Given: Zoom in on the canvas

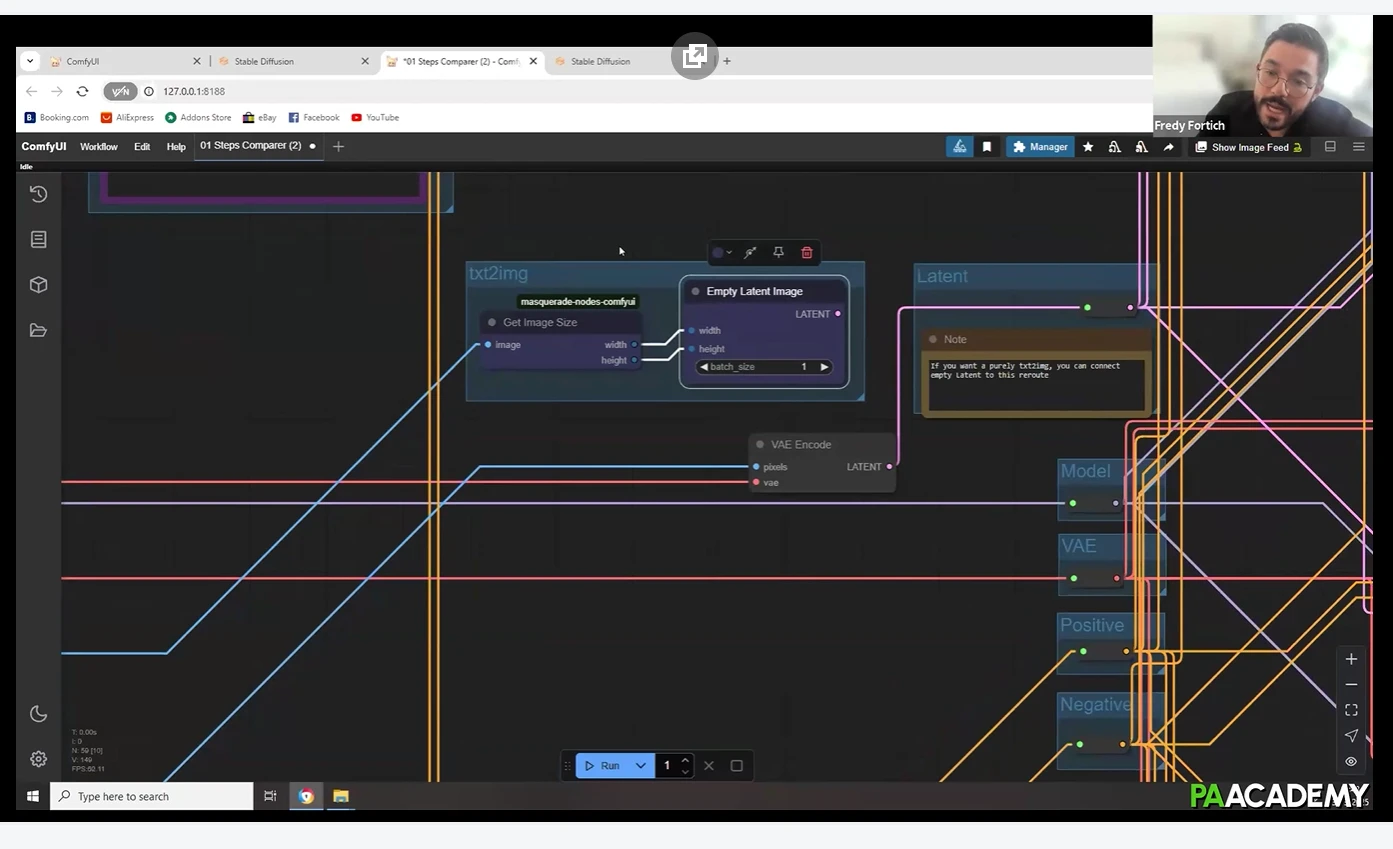Looking at the screenshot, I should pos(1351,659).
